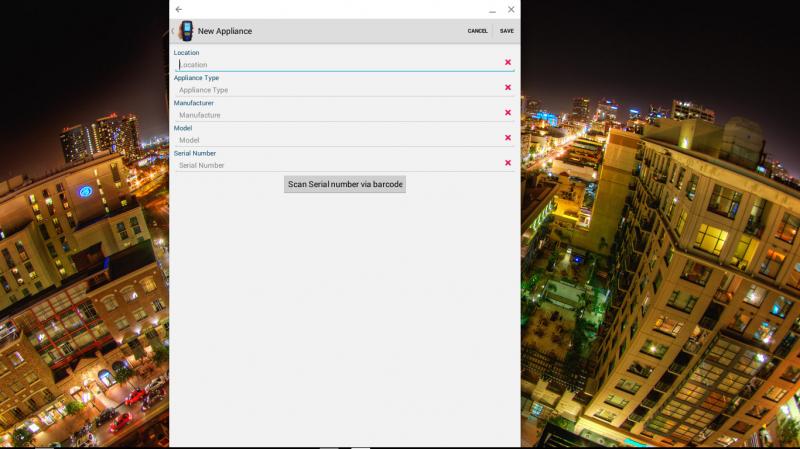Minimize the app window
The height and width of the screenshot is (449, 800).
[492, 10]
